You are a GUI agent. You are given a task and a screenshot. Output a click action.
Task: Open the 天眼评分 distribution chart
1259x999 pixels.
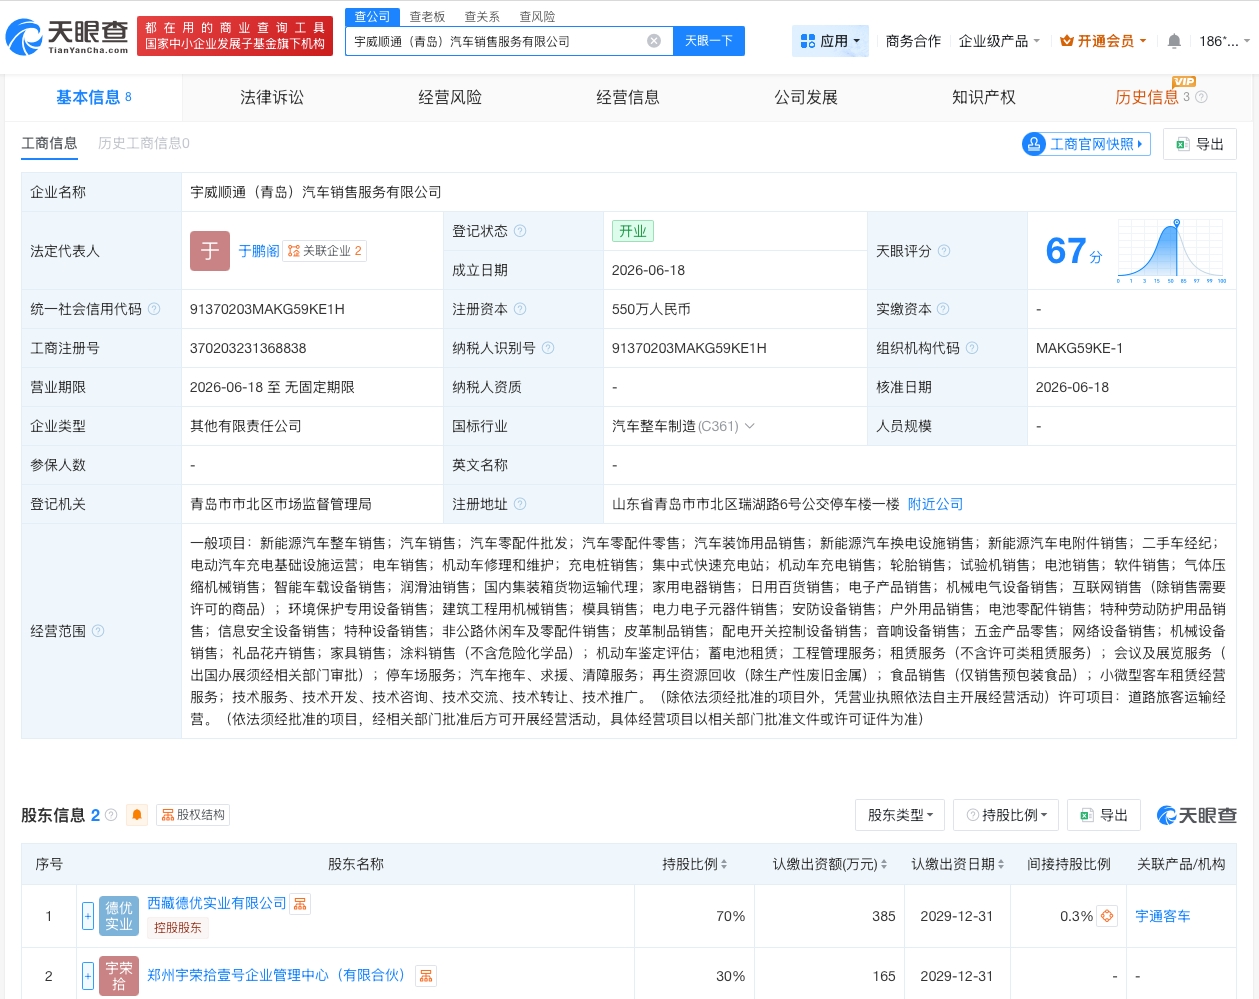click(x=1172, y=251)
